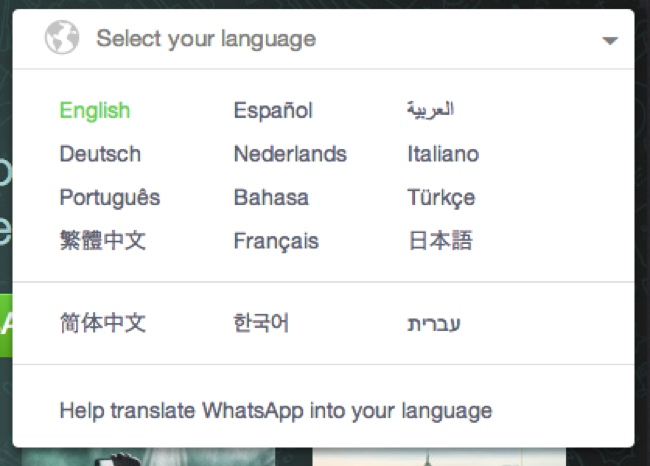650x466 pixels.
Task: Select English language
Action: coord(95,111)
